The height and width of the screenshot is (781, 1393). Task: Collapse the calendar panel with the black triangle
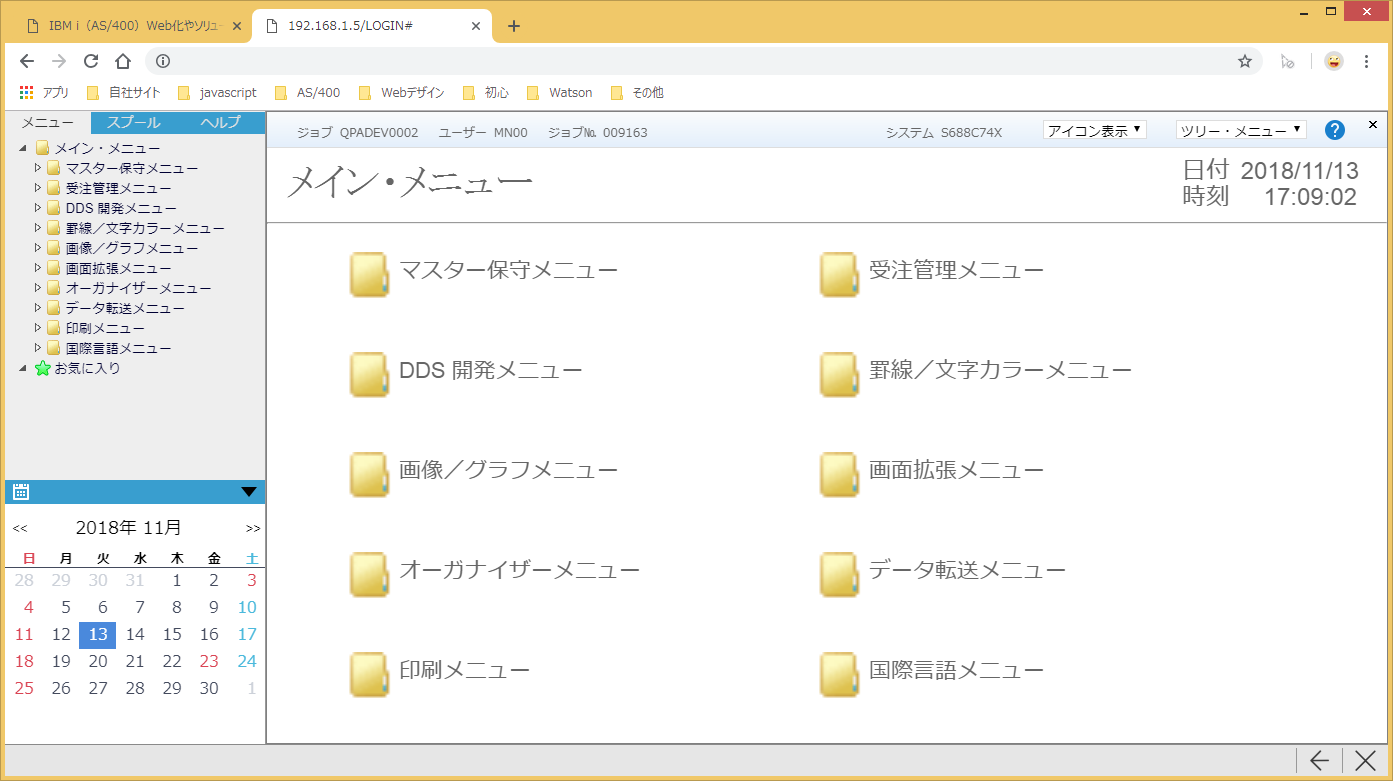(249, 491)
